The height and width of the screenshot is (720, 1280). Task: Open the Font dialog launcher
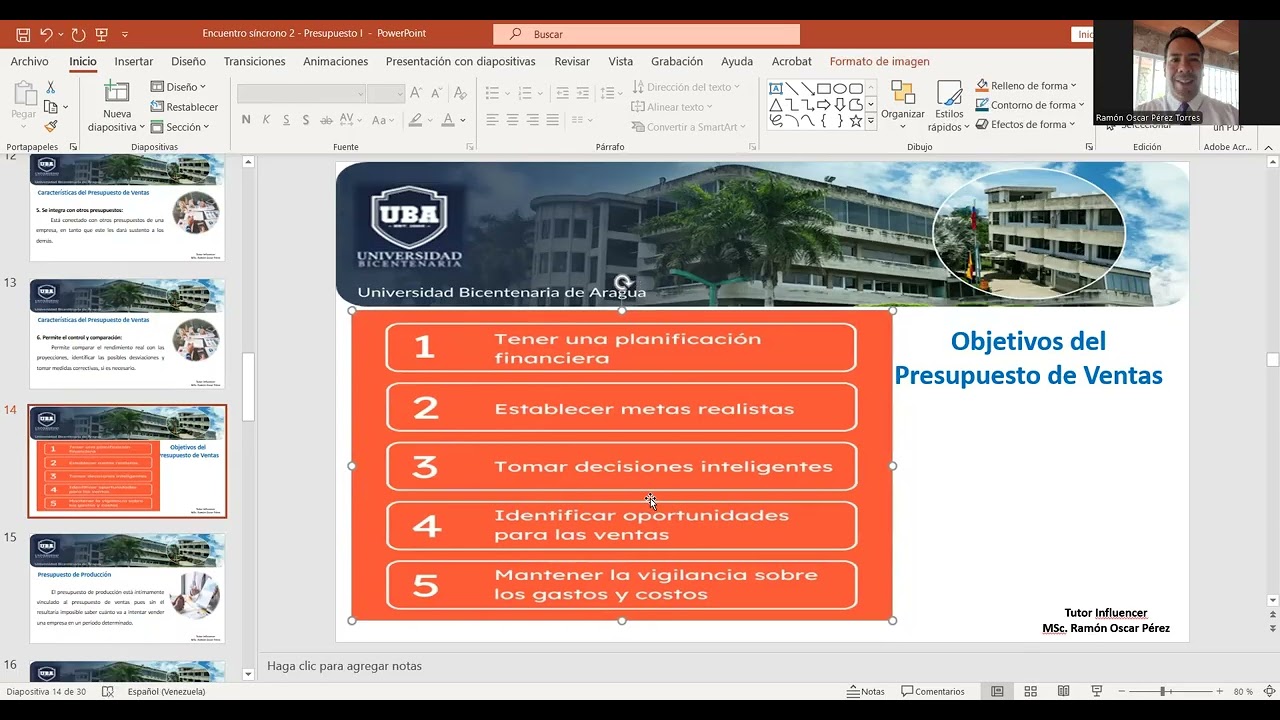pos(470,147)
